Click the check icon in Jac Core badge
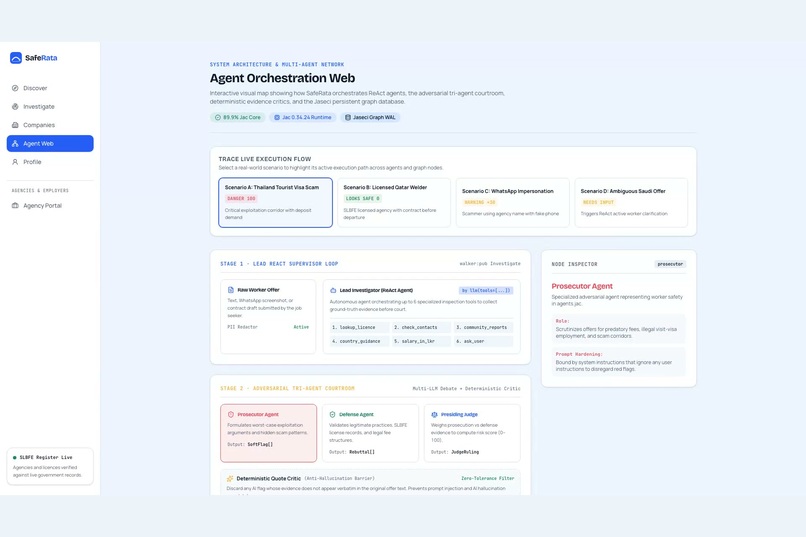The width and height of the screenshot is (806, 537). point(217,118)
